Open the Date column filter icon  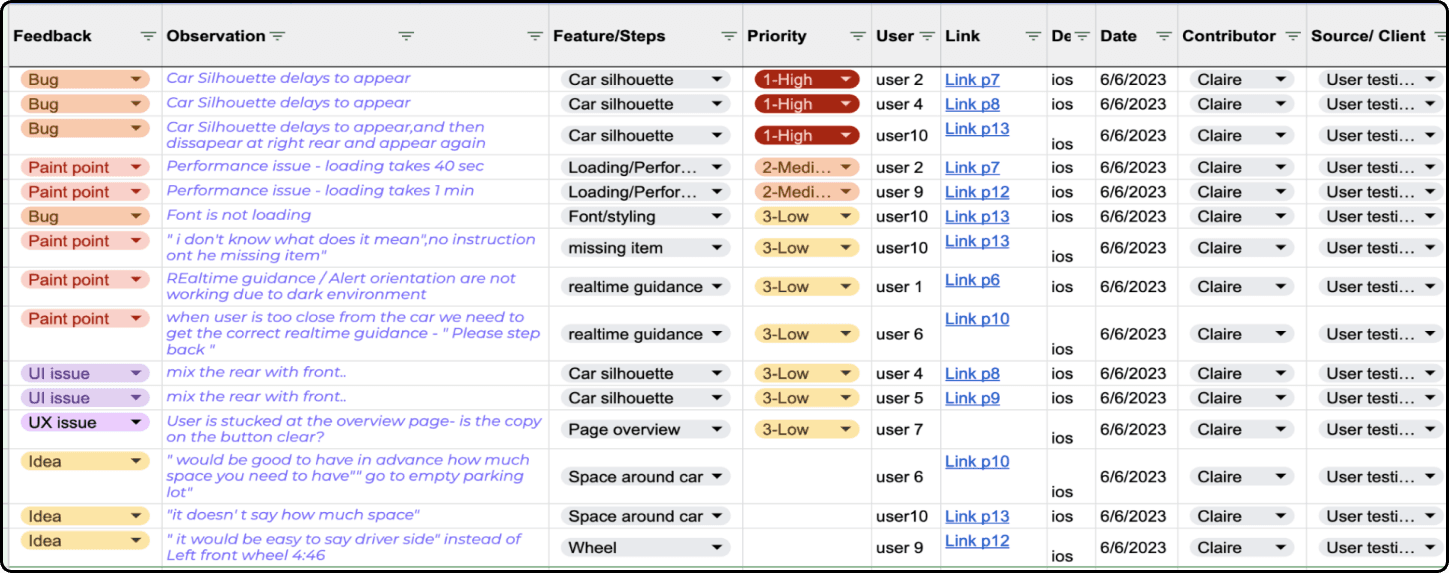1164,36
